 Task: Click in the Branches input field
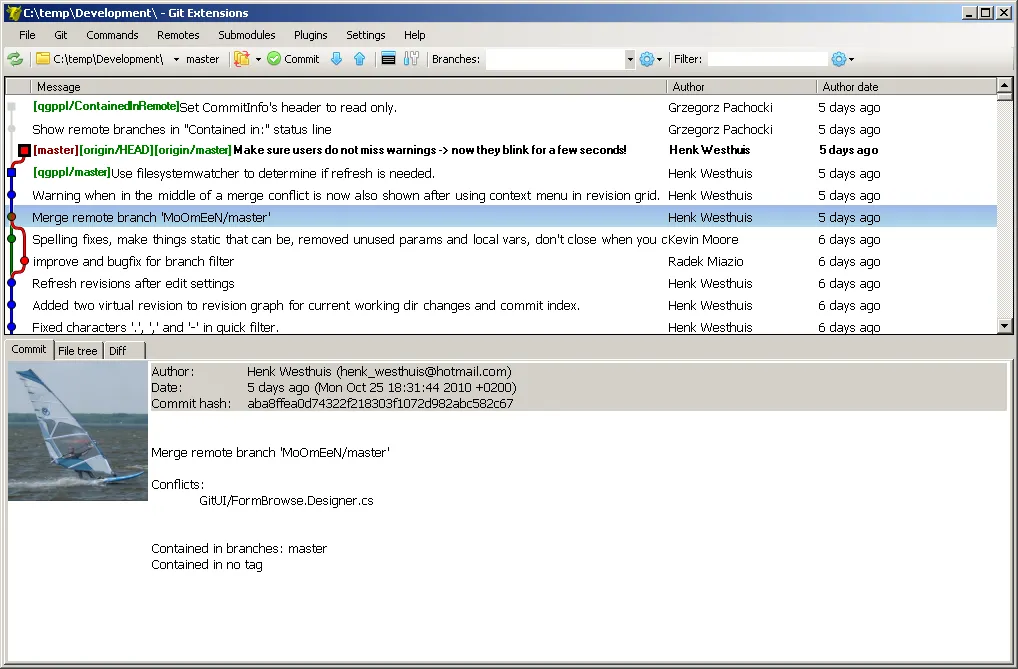click(555, 59)
